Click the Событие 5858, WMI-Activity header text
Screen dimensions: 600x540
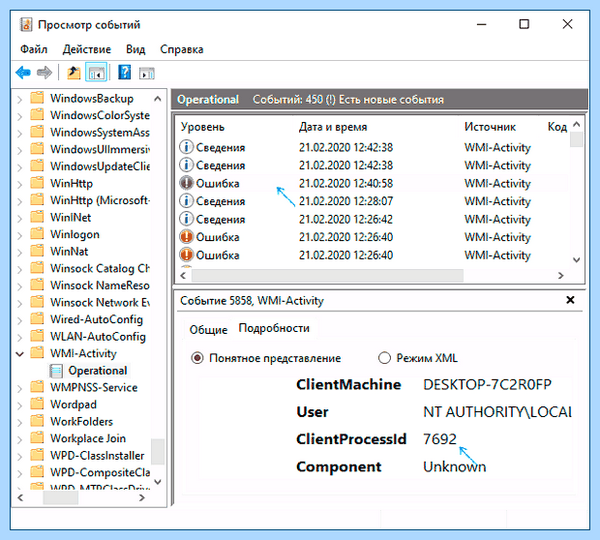pyautogui.click(x=252, y=300)
